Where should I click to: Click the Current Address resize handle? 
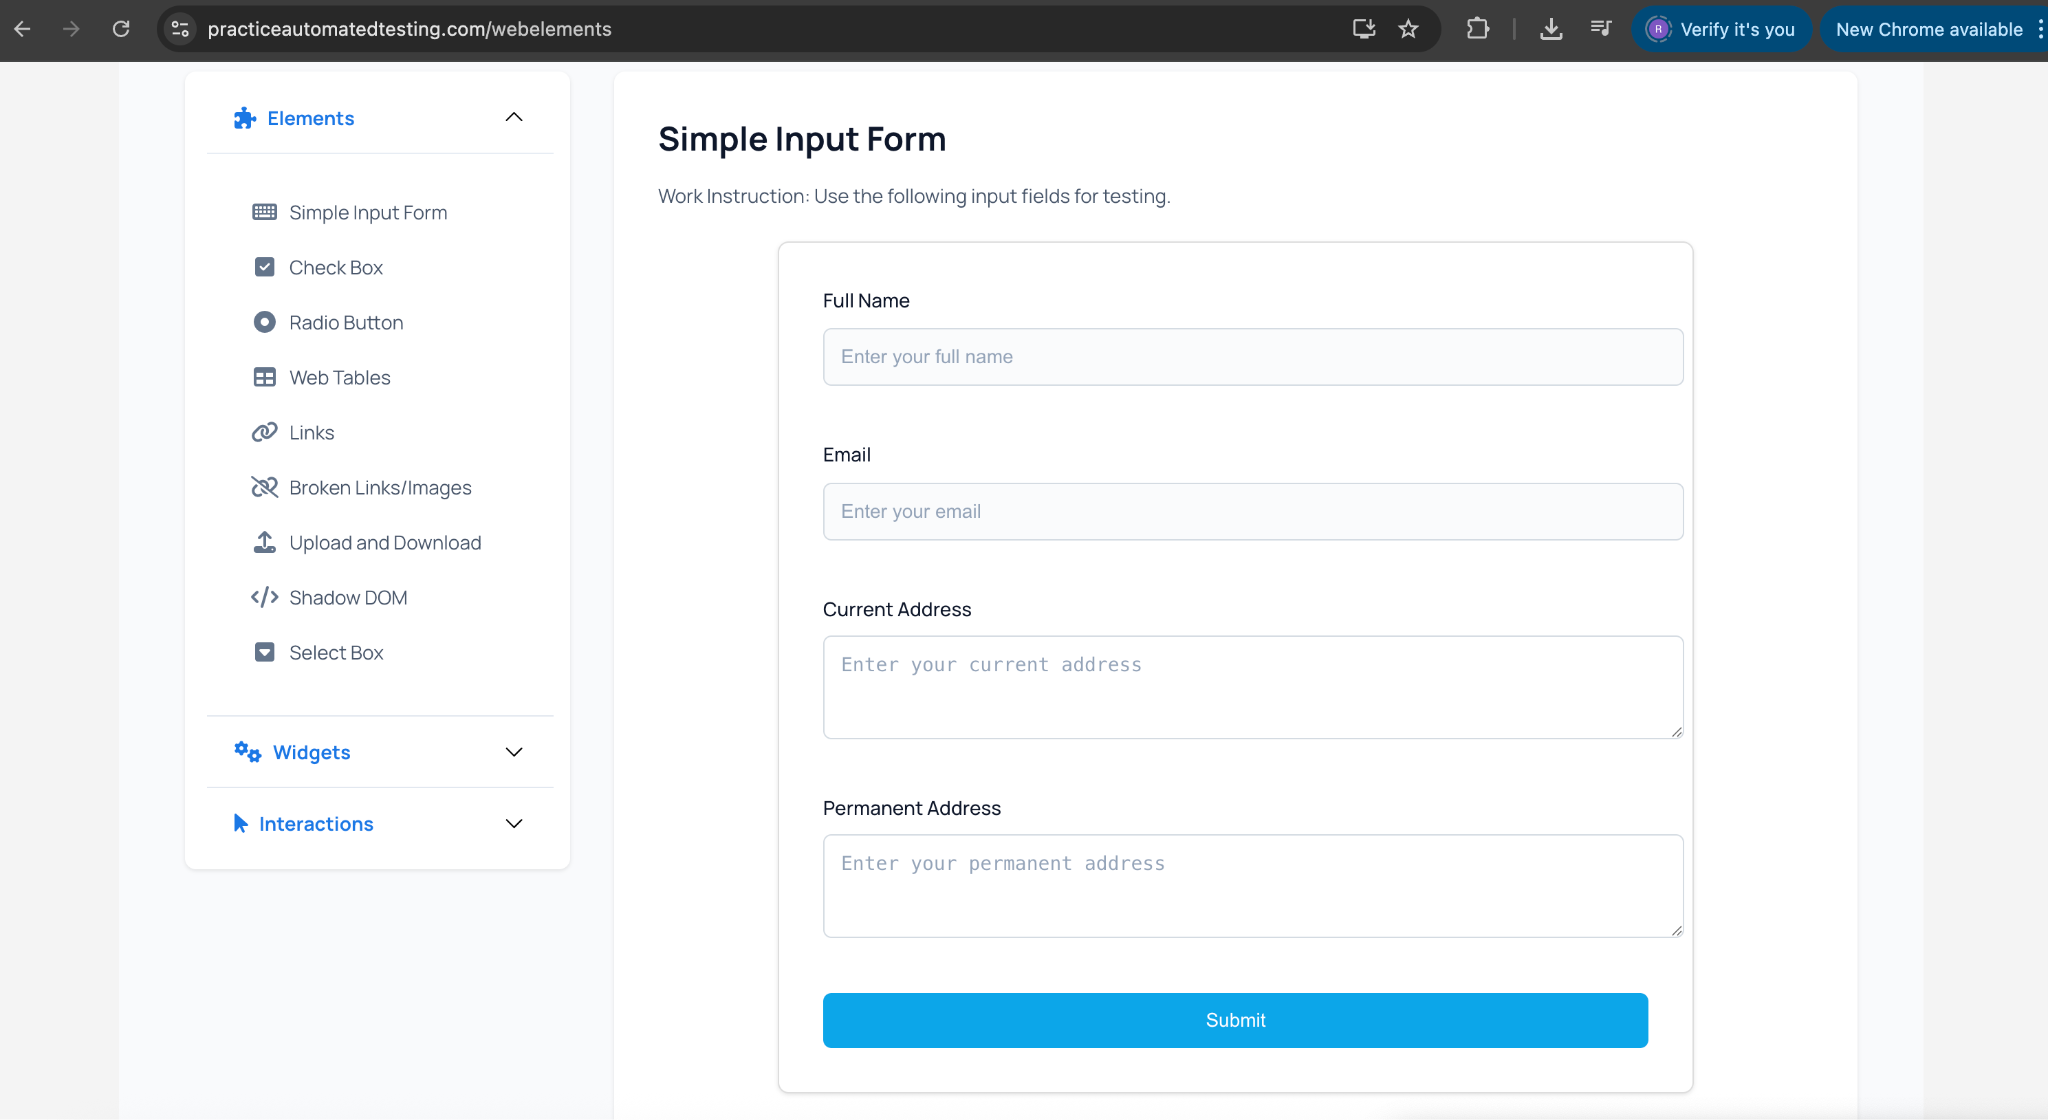click(1677, 732)
